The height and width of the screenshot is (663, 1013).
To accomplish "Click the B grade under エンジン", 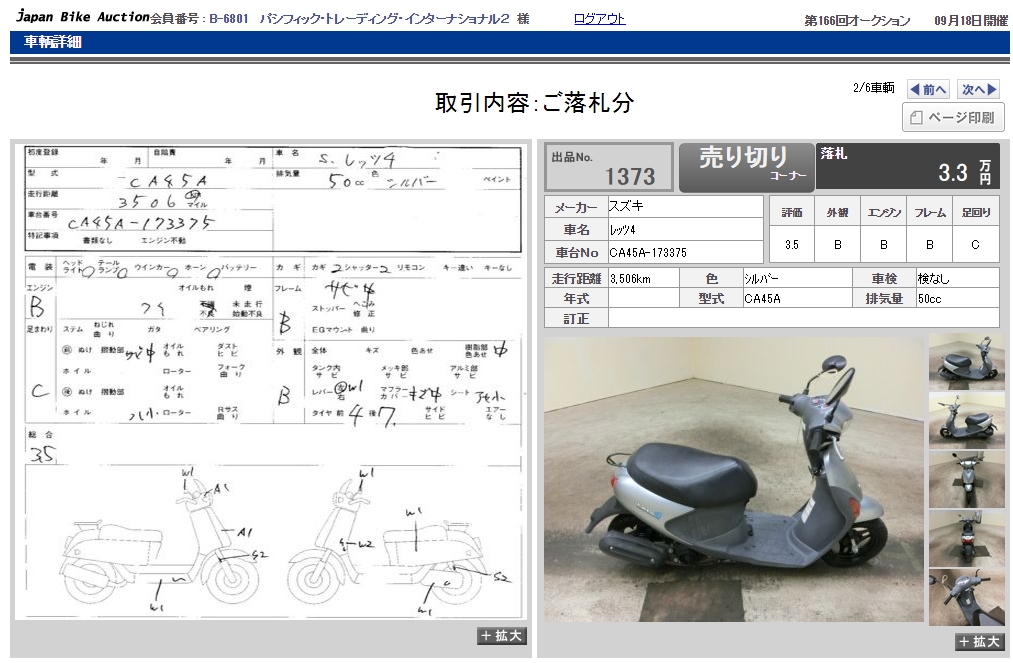I will (x=884, y=245).
